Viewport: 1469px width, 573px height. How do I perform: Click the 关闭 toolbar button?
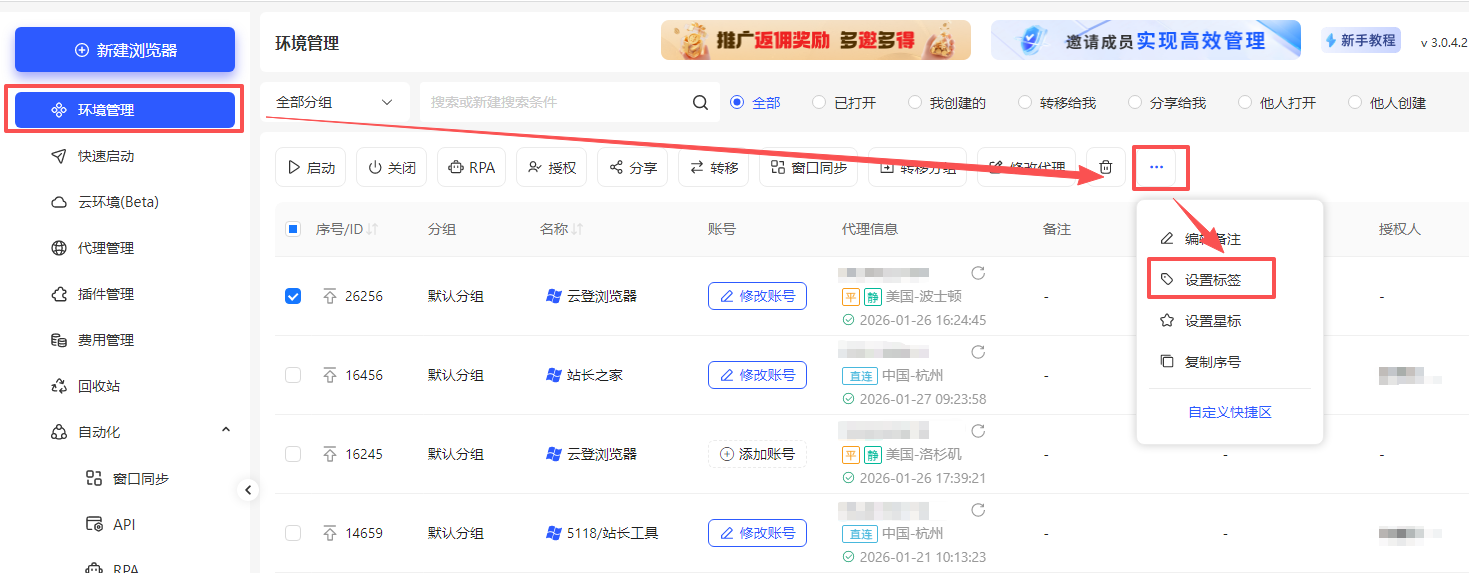392,168
